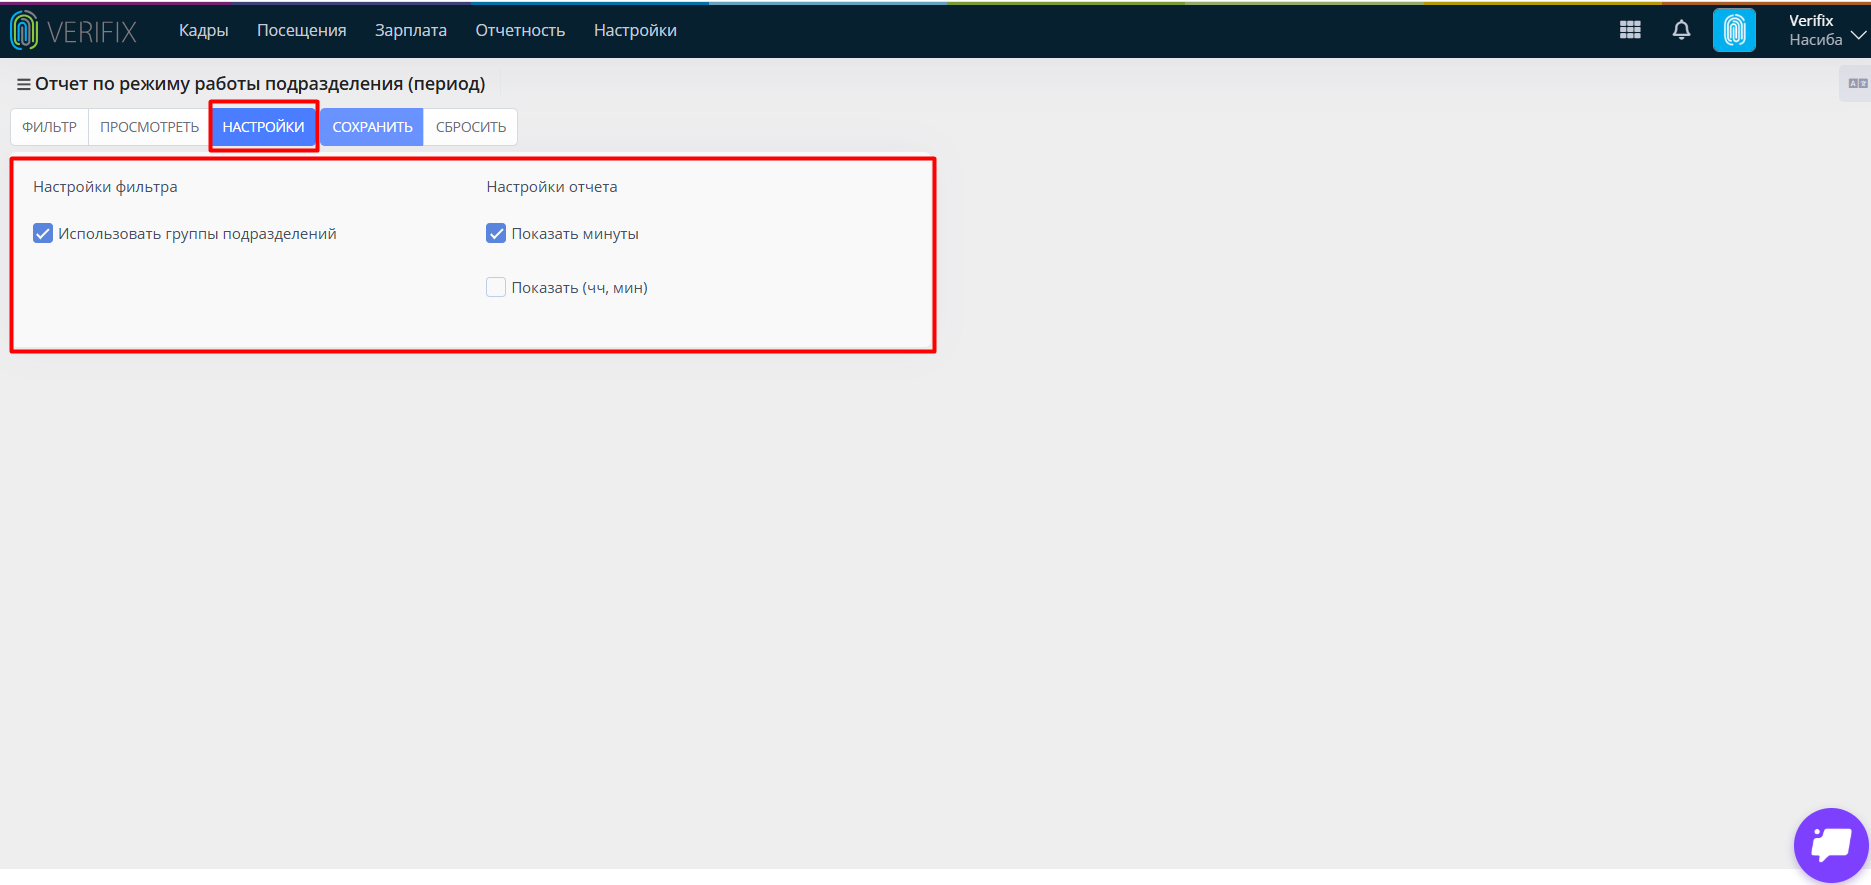
Task: Open the purple chat support bubble
Action: click(1831, 845)
